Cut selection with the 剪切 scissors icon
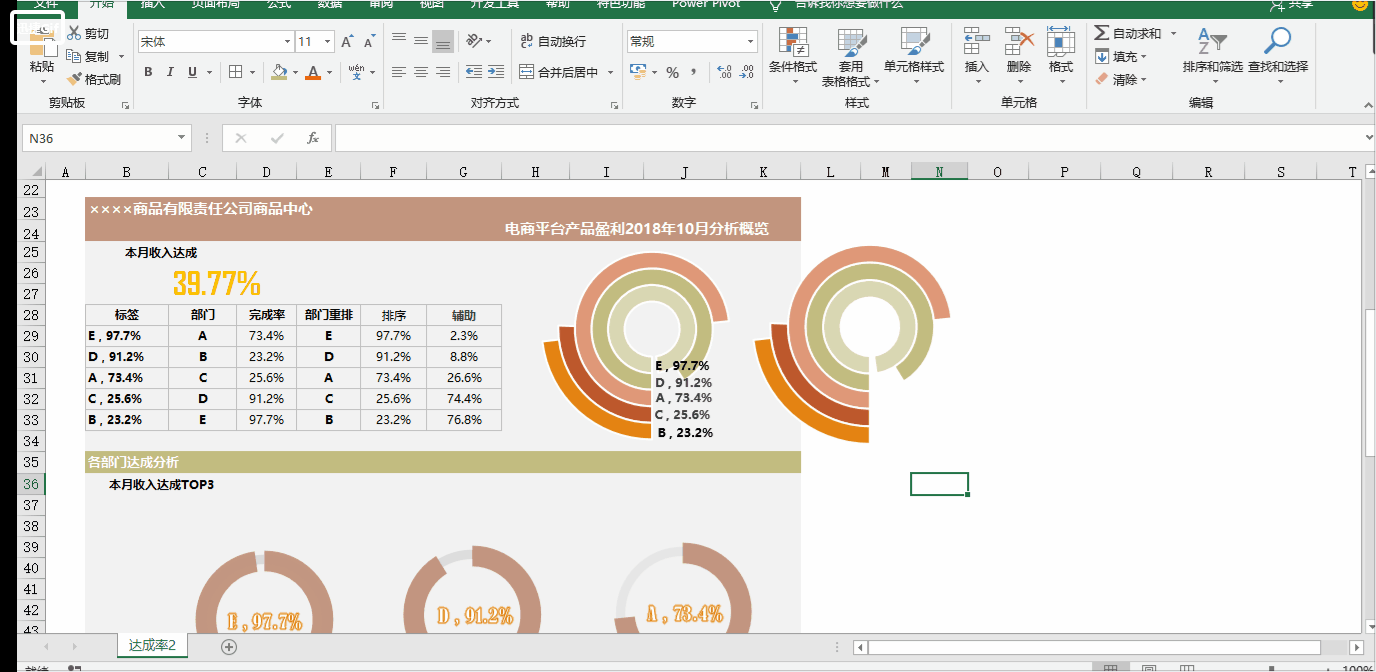This screenshot has height=672, width=1376. (x=74, y=34)
